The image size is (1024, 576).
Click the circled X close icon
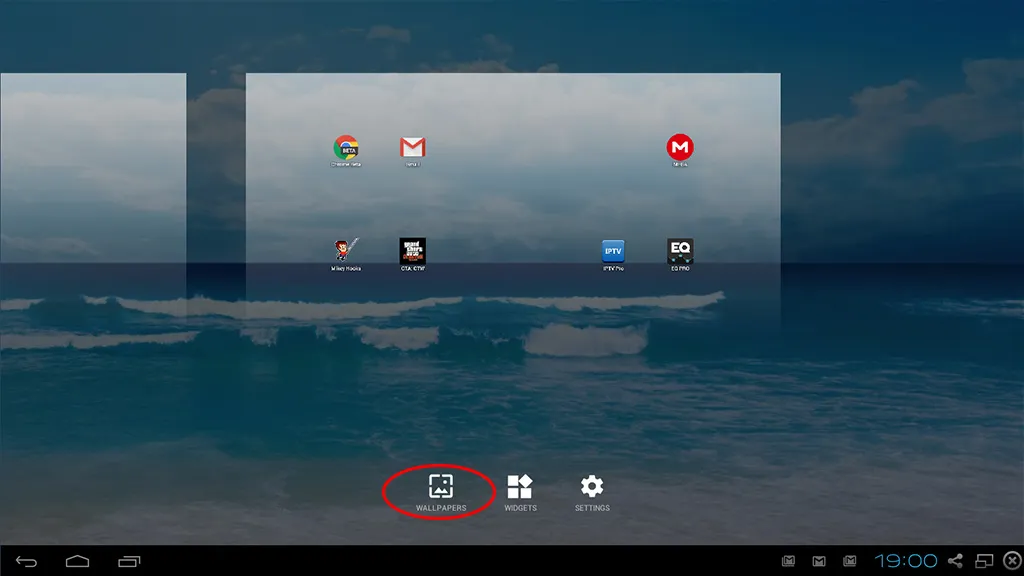pos(1013,560)
